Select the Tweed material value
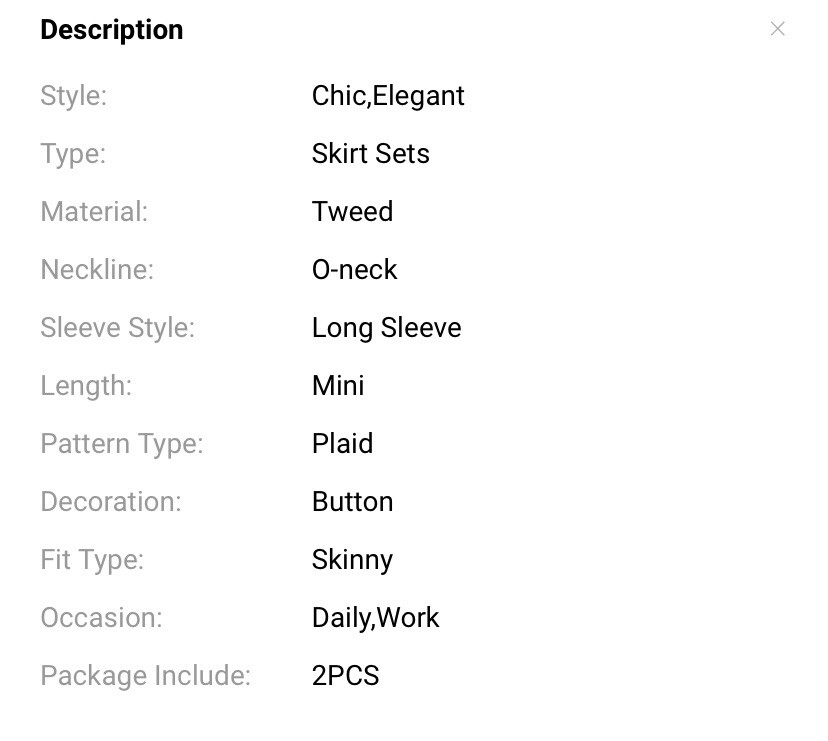 point(353,212)
